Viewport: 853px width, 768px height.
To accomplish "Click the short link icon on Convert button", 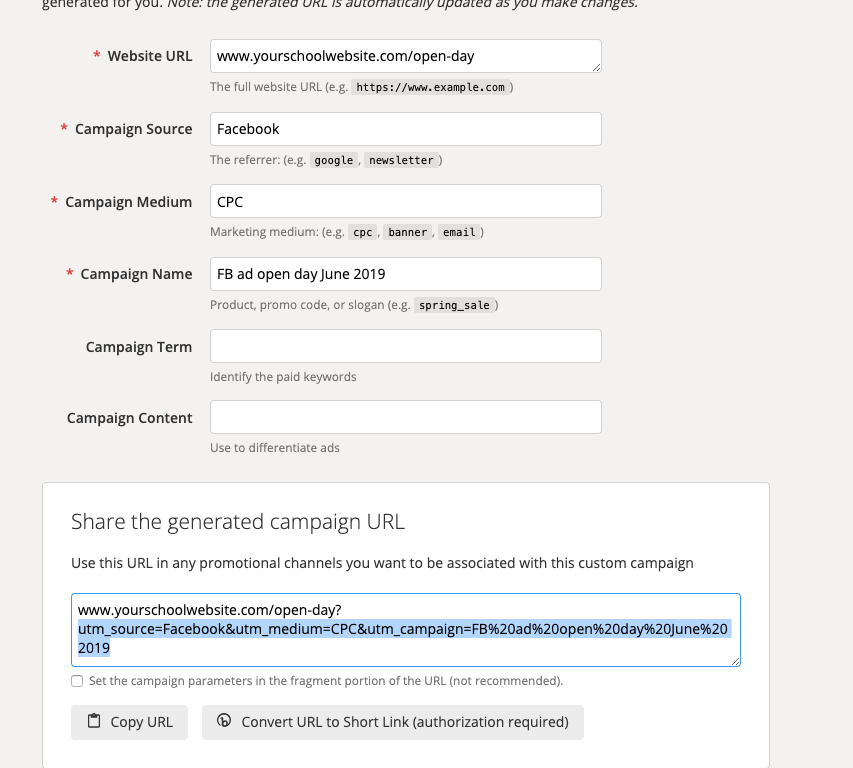I will click(224, 721).
